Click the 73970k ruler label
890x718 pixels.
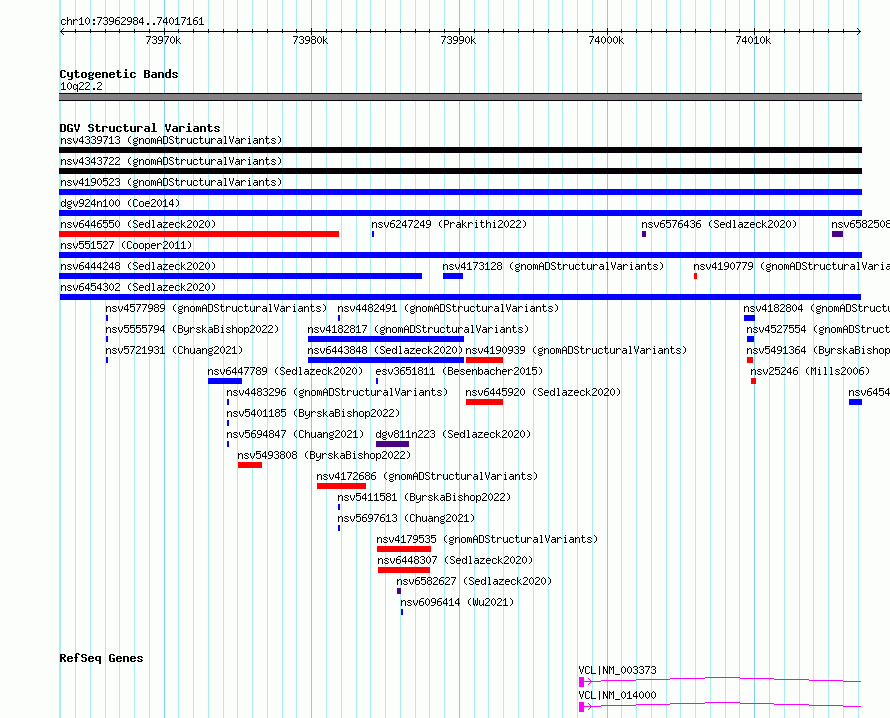click(163, 40)
